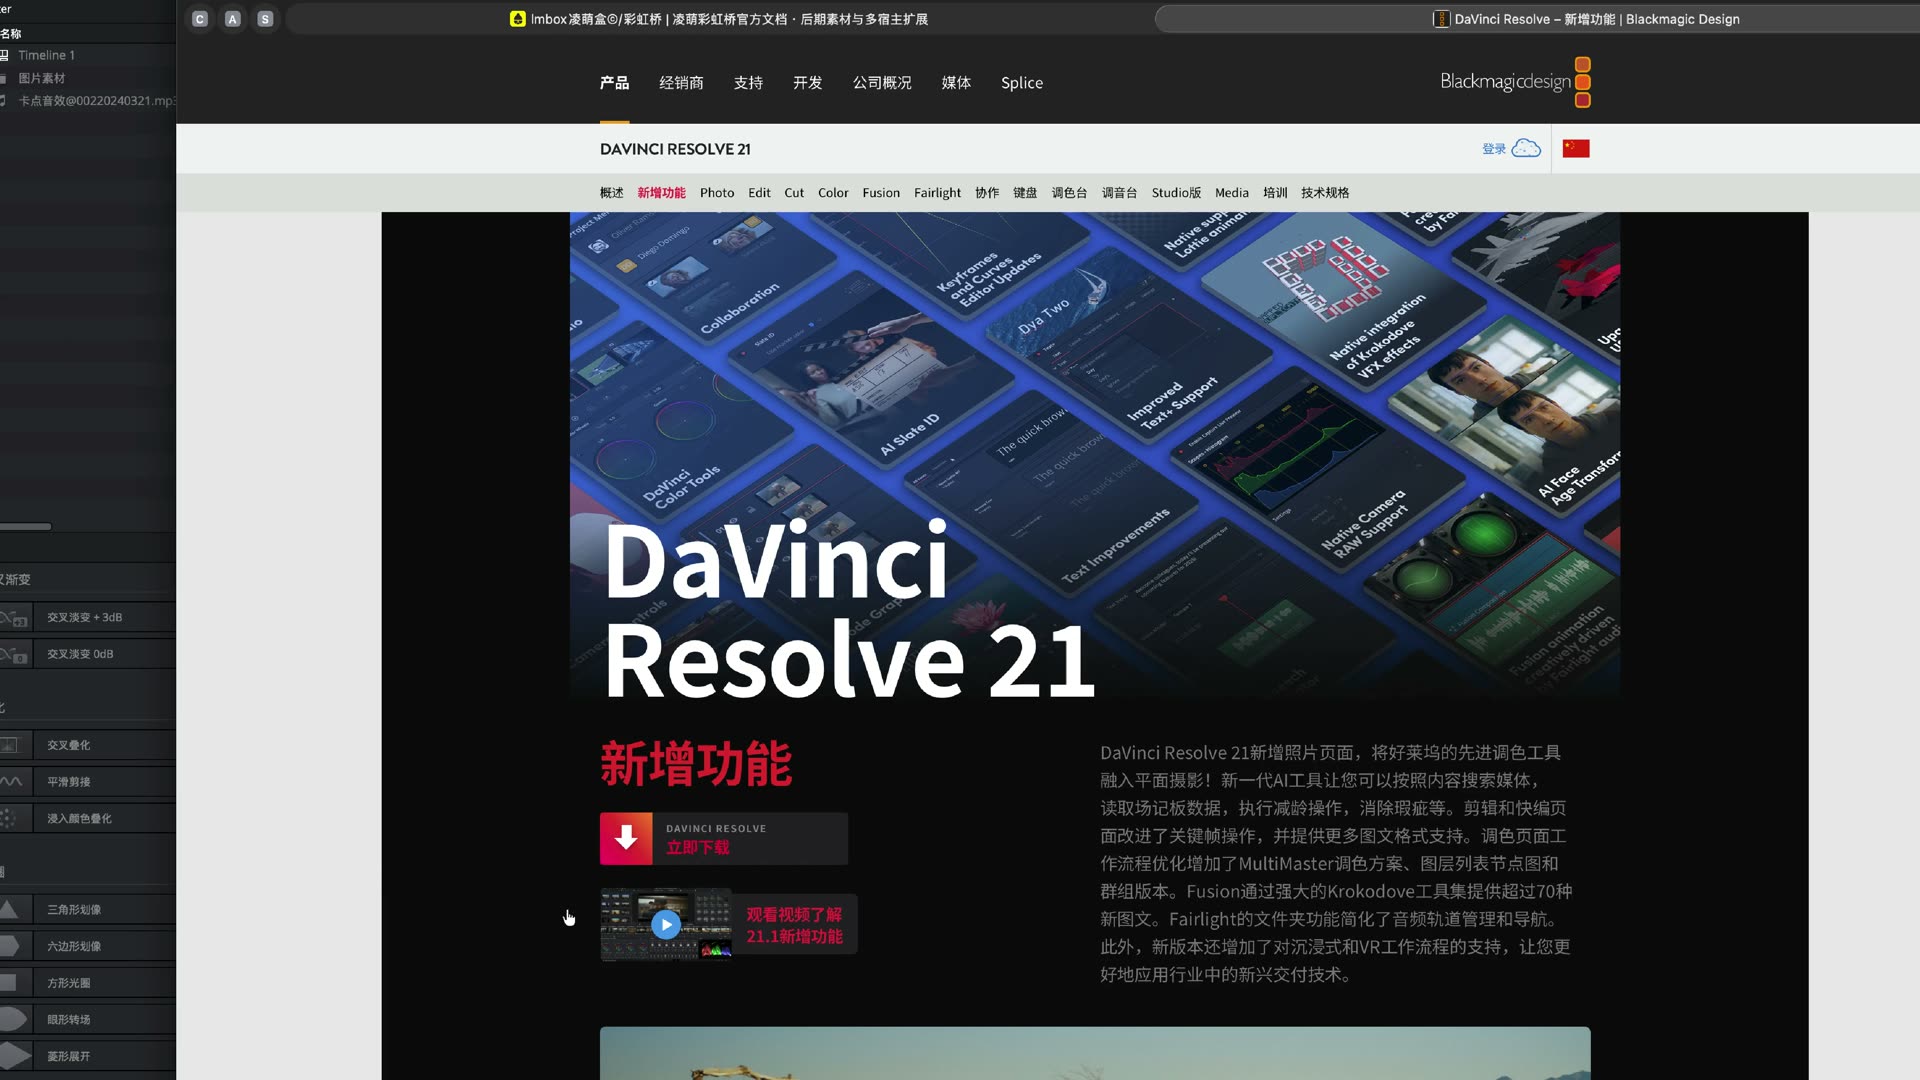Select the 卡点音效 mp3 clip

pos(97,101)
